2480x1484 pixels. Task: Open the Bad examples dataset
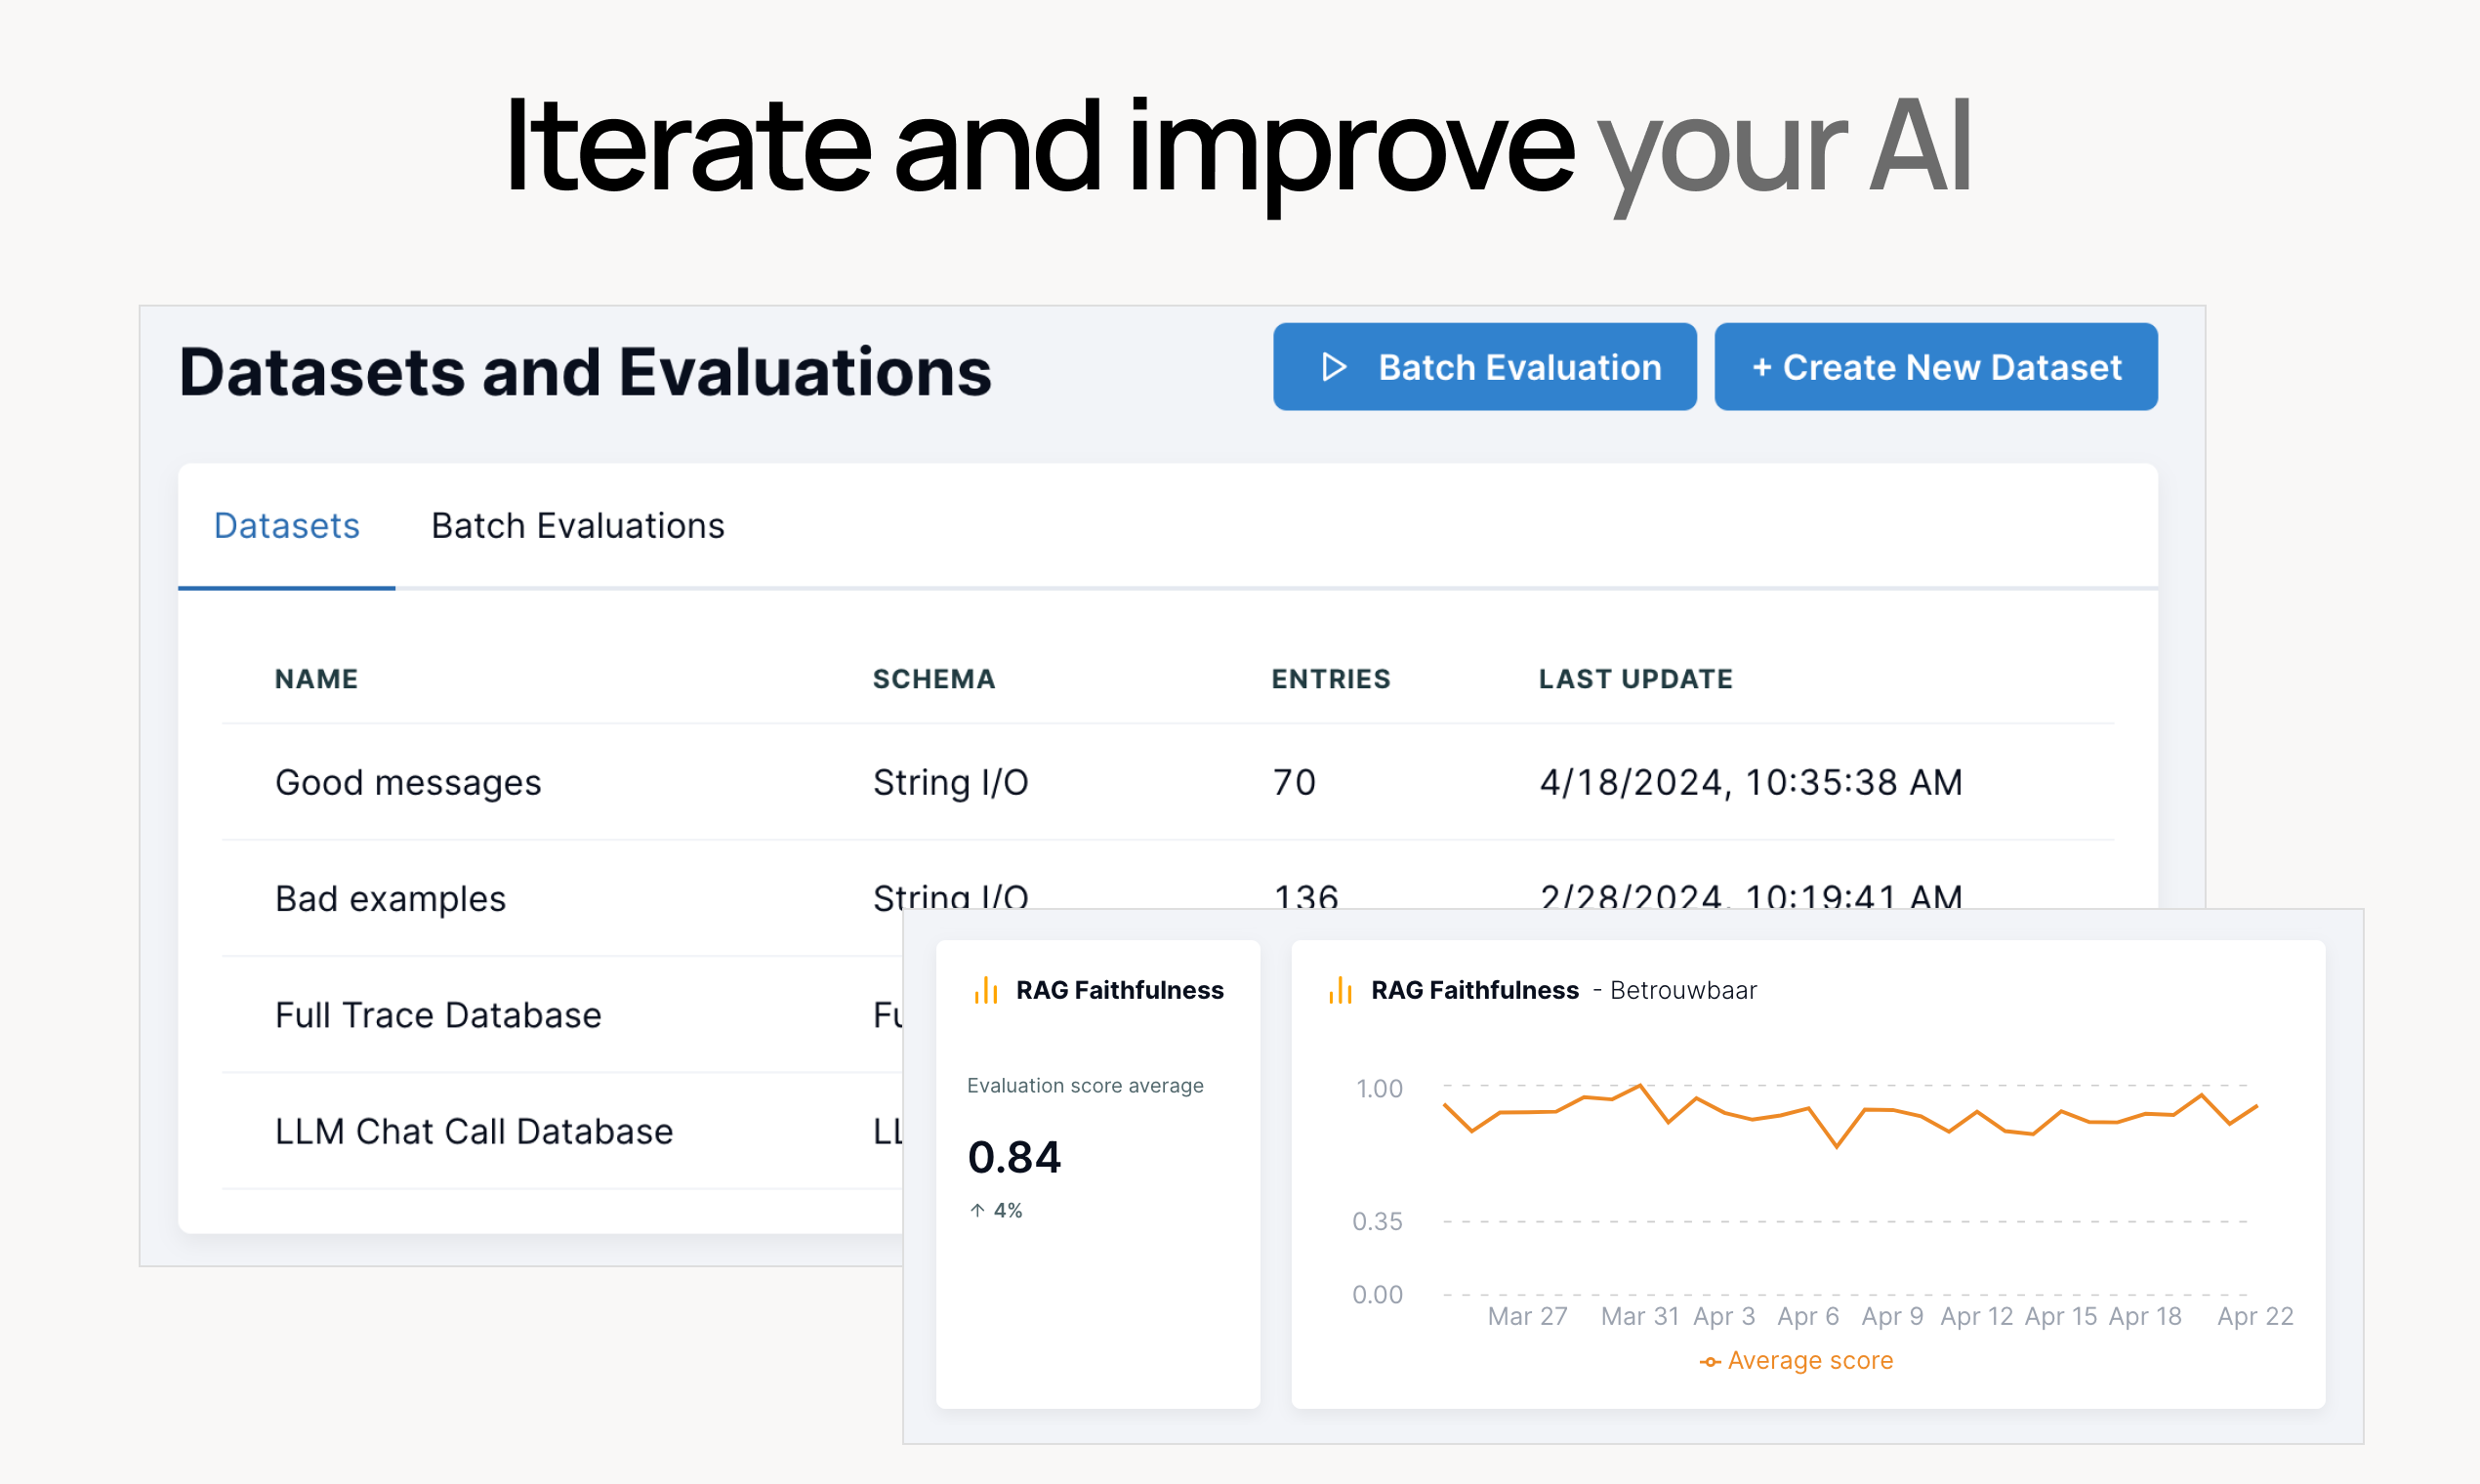tap(390, 898)
